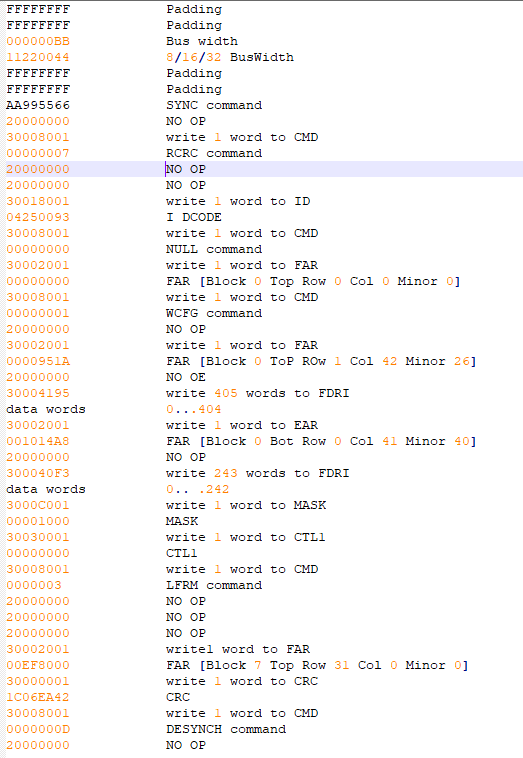Viewport: 523px width, 758px height.
Task: Click the range text "0...404"
Action: tap(194, 408)
